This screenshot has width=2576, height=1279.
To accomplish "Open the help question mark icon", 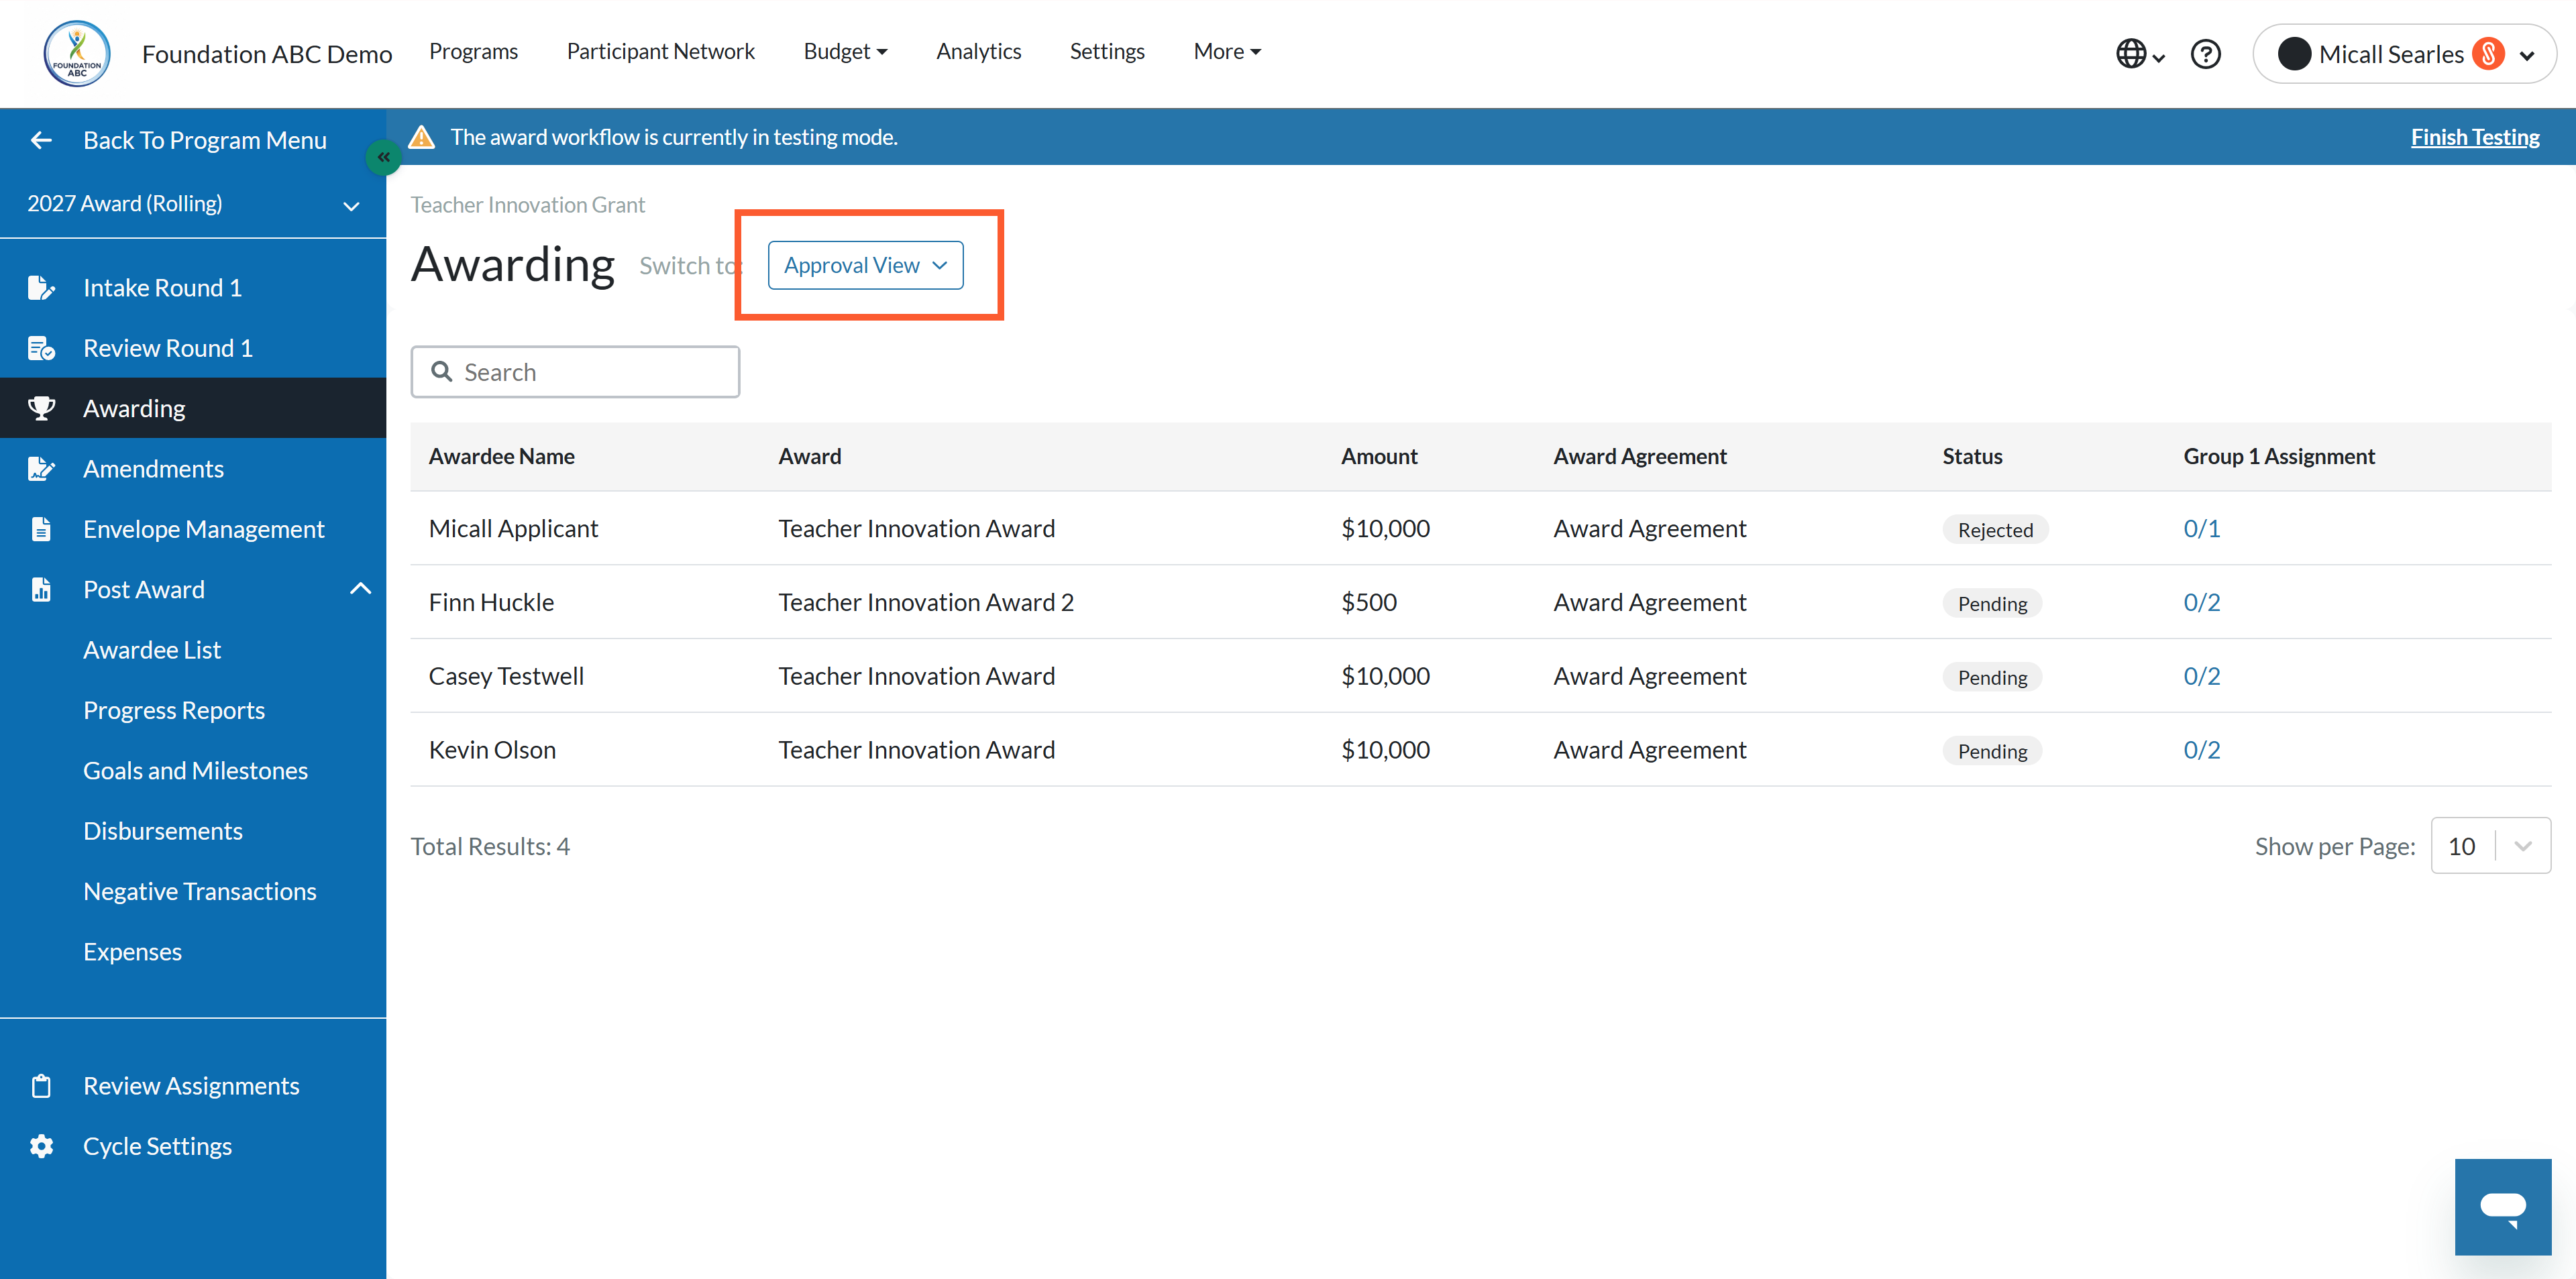I will pos(2205,54).
